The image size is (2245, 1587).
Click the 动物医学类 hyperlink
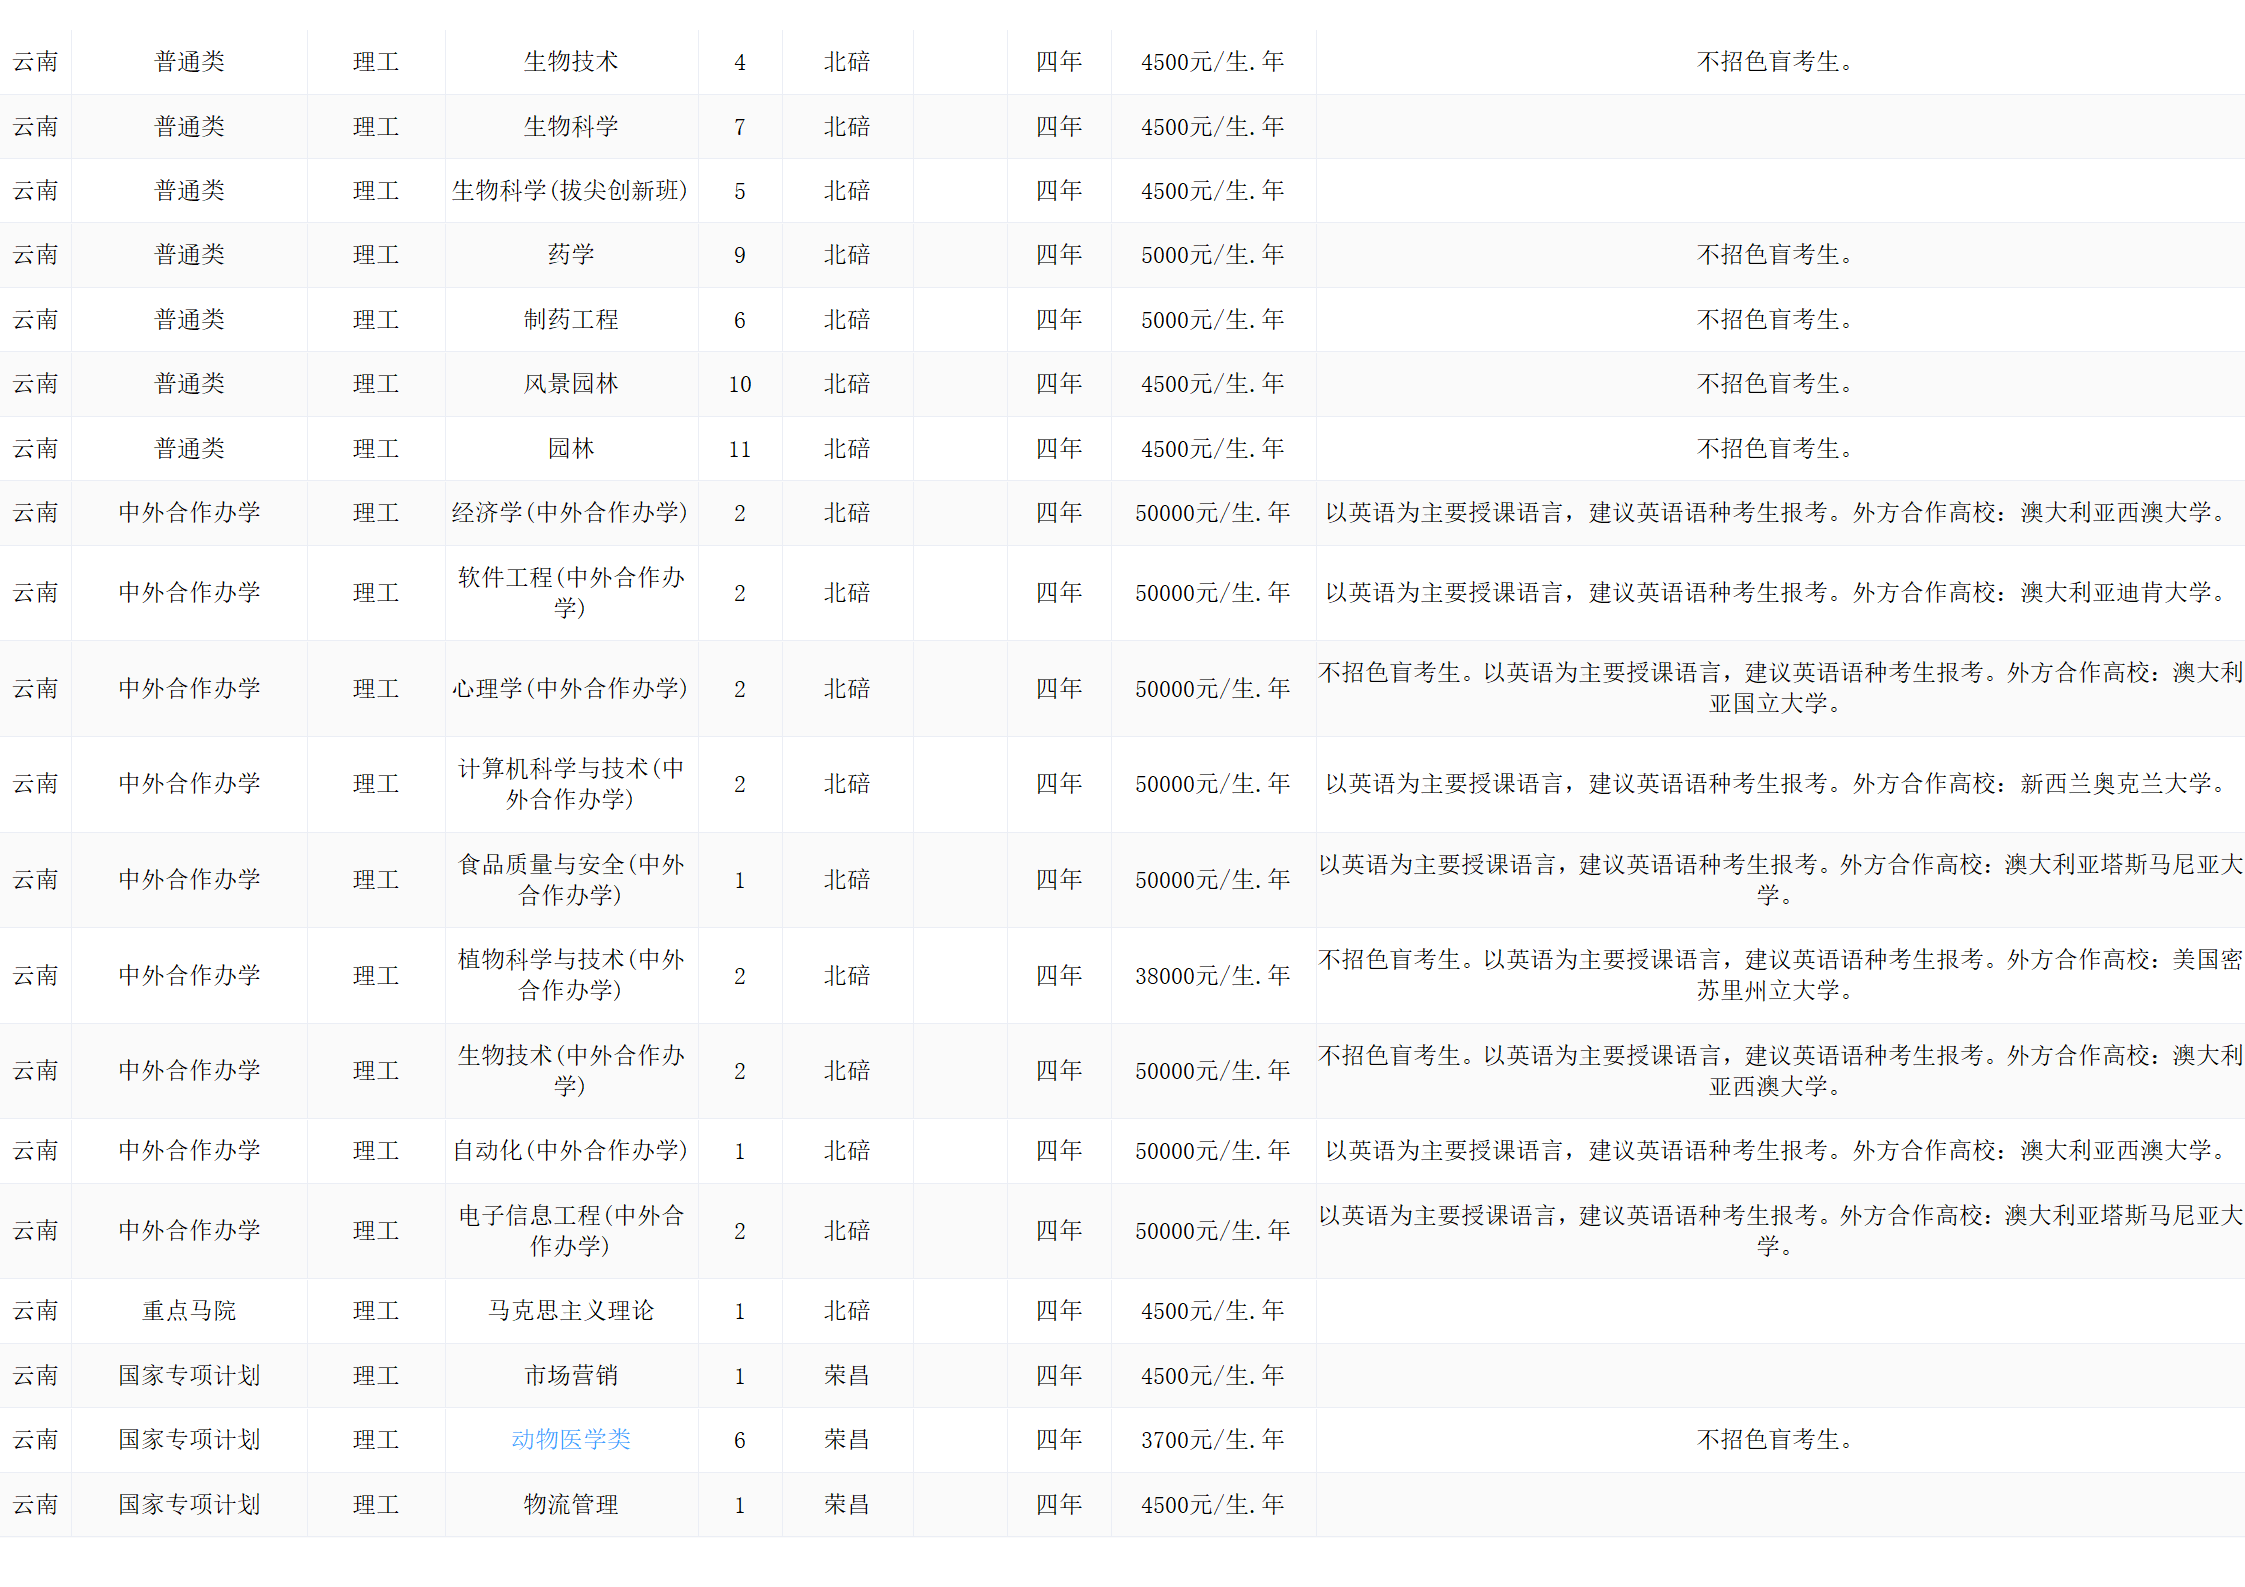(x=571, y=1439)
